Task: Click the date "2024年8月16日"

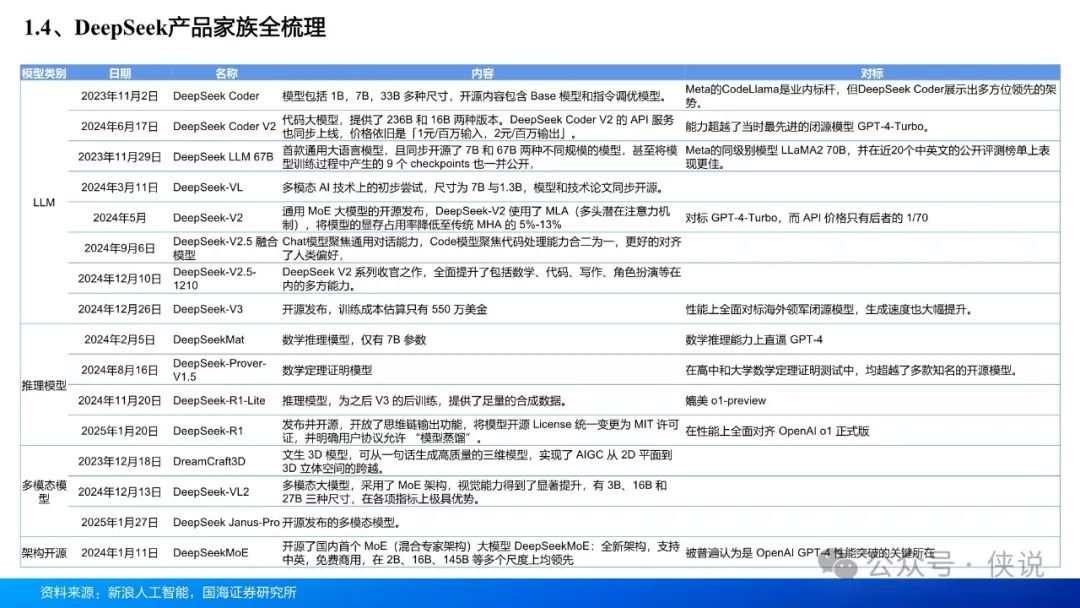Action: click(120, 370)
